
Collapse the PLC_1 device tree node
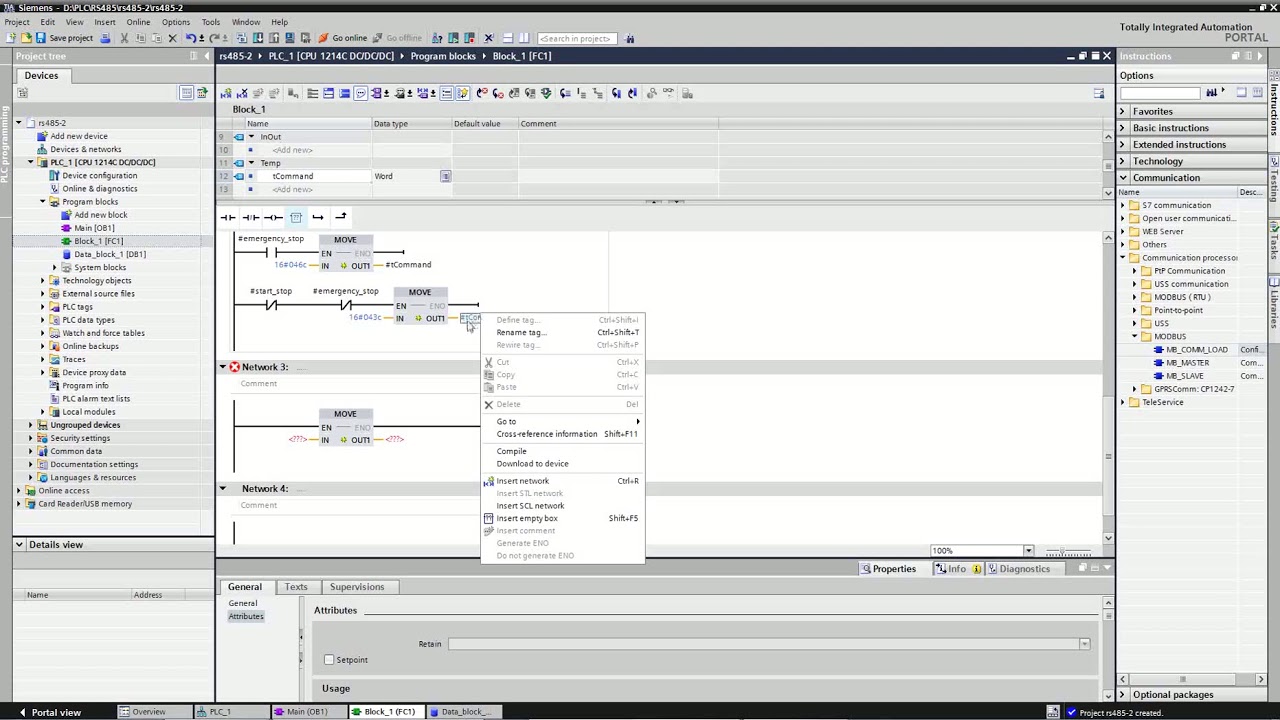tap(30, 162)
